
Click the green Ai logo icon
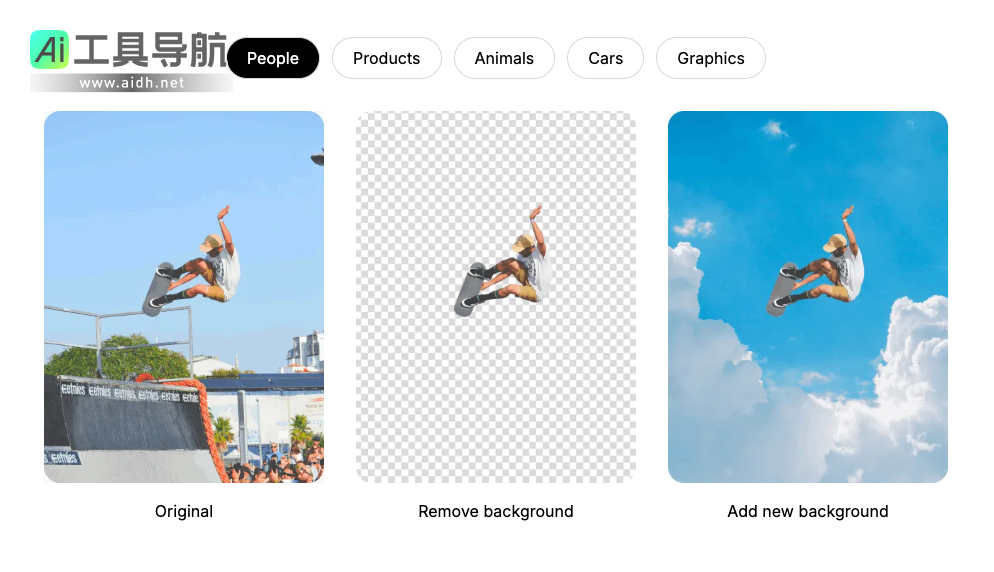tap(49, 50)
